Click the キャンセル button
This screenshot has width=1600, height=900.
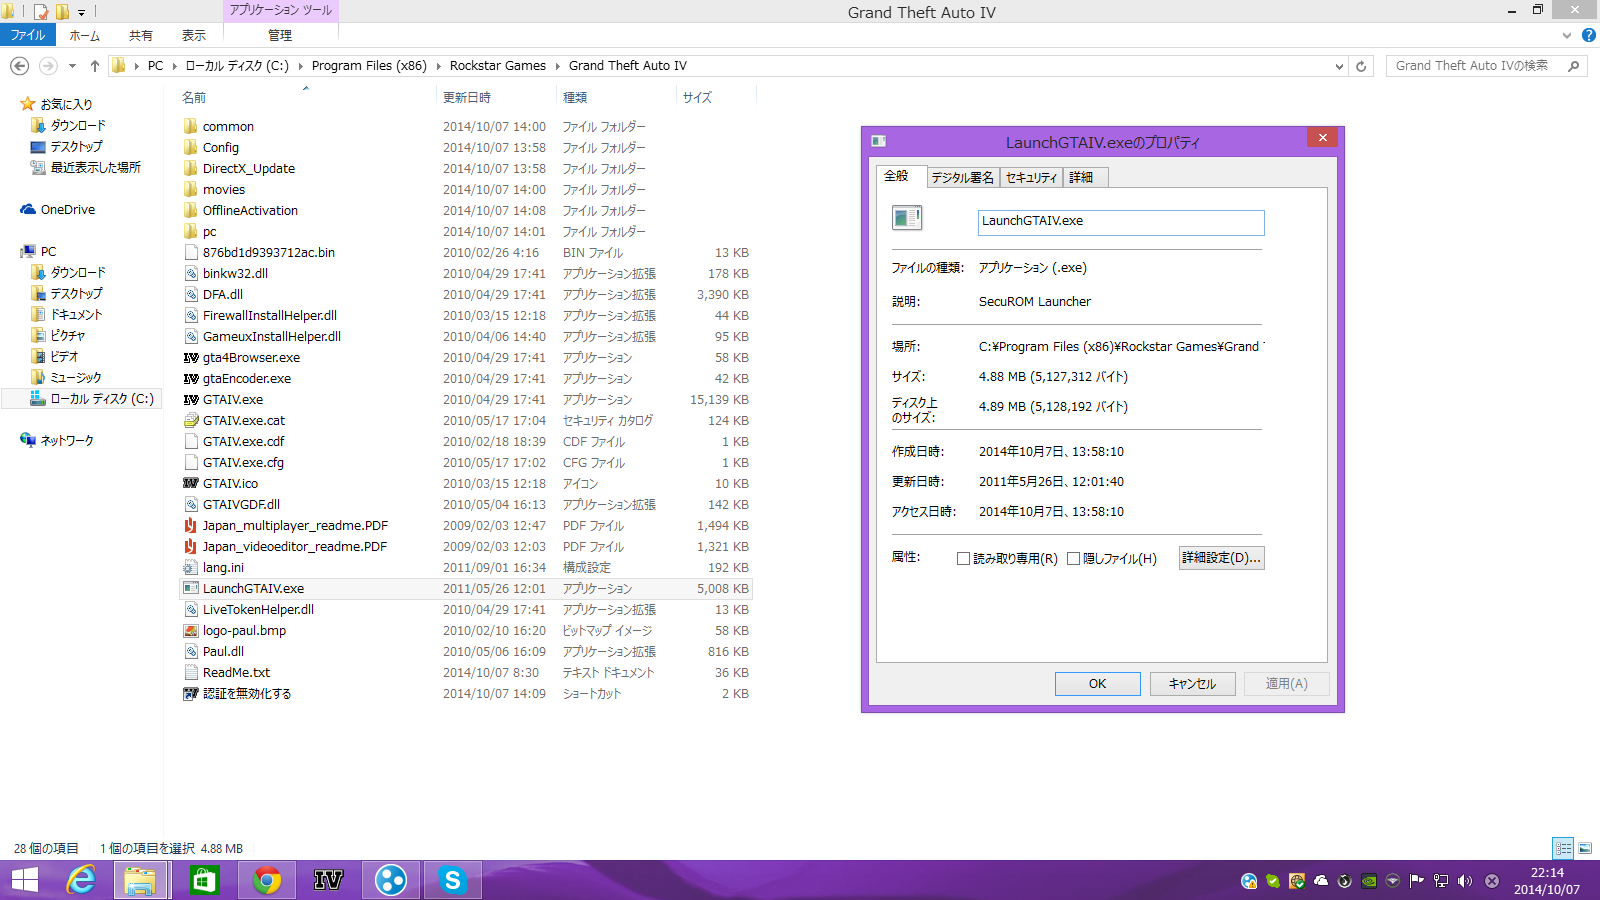1192,684
